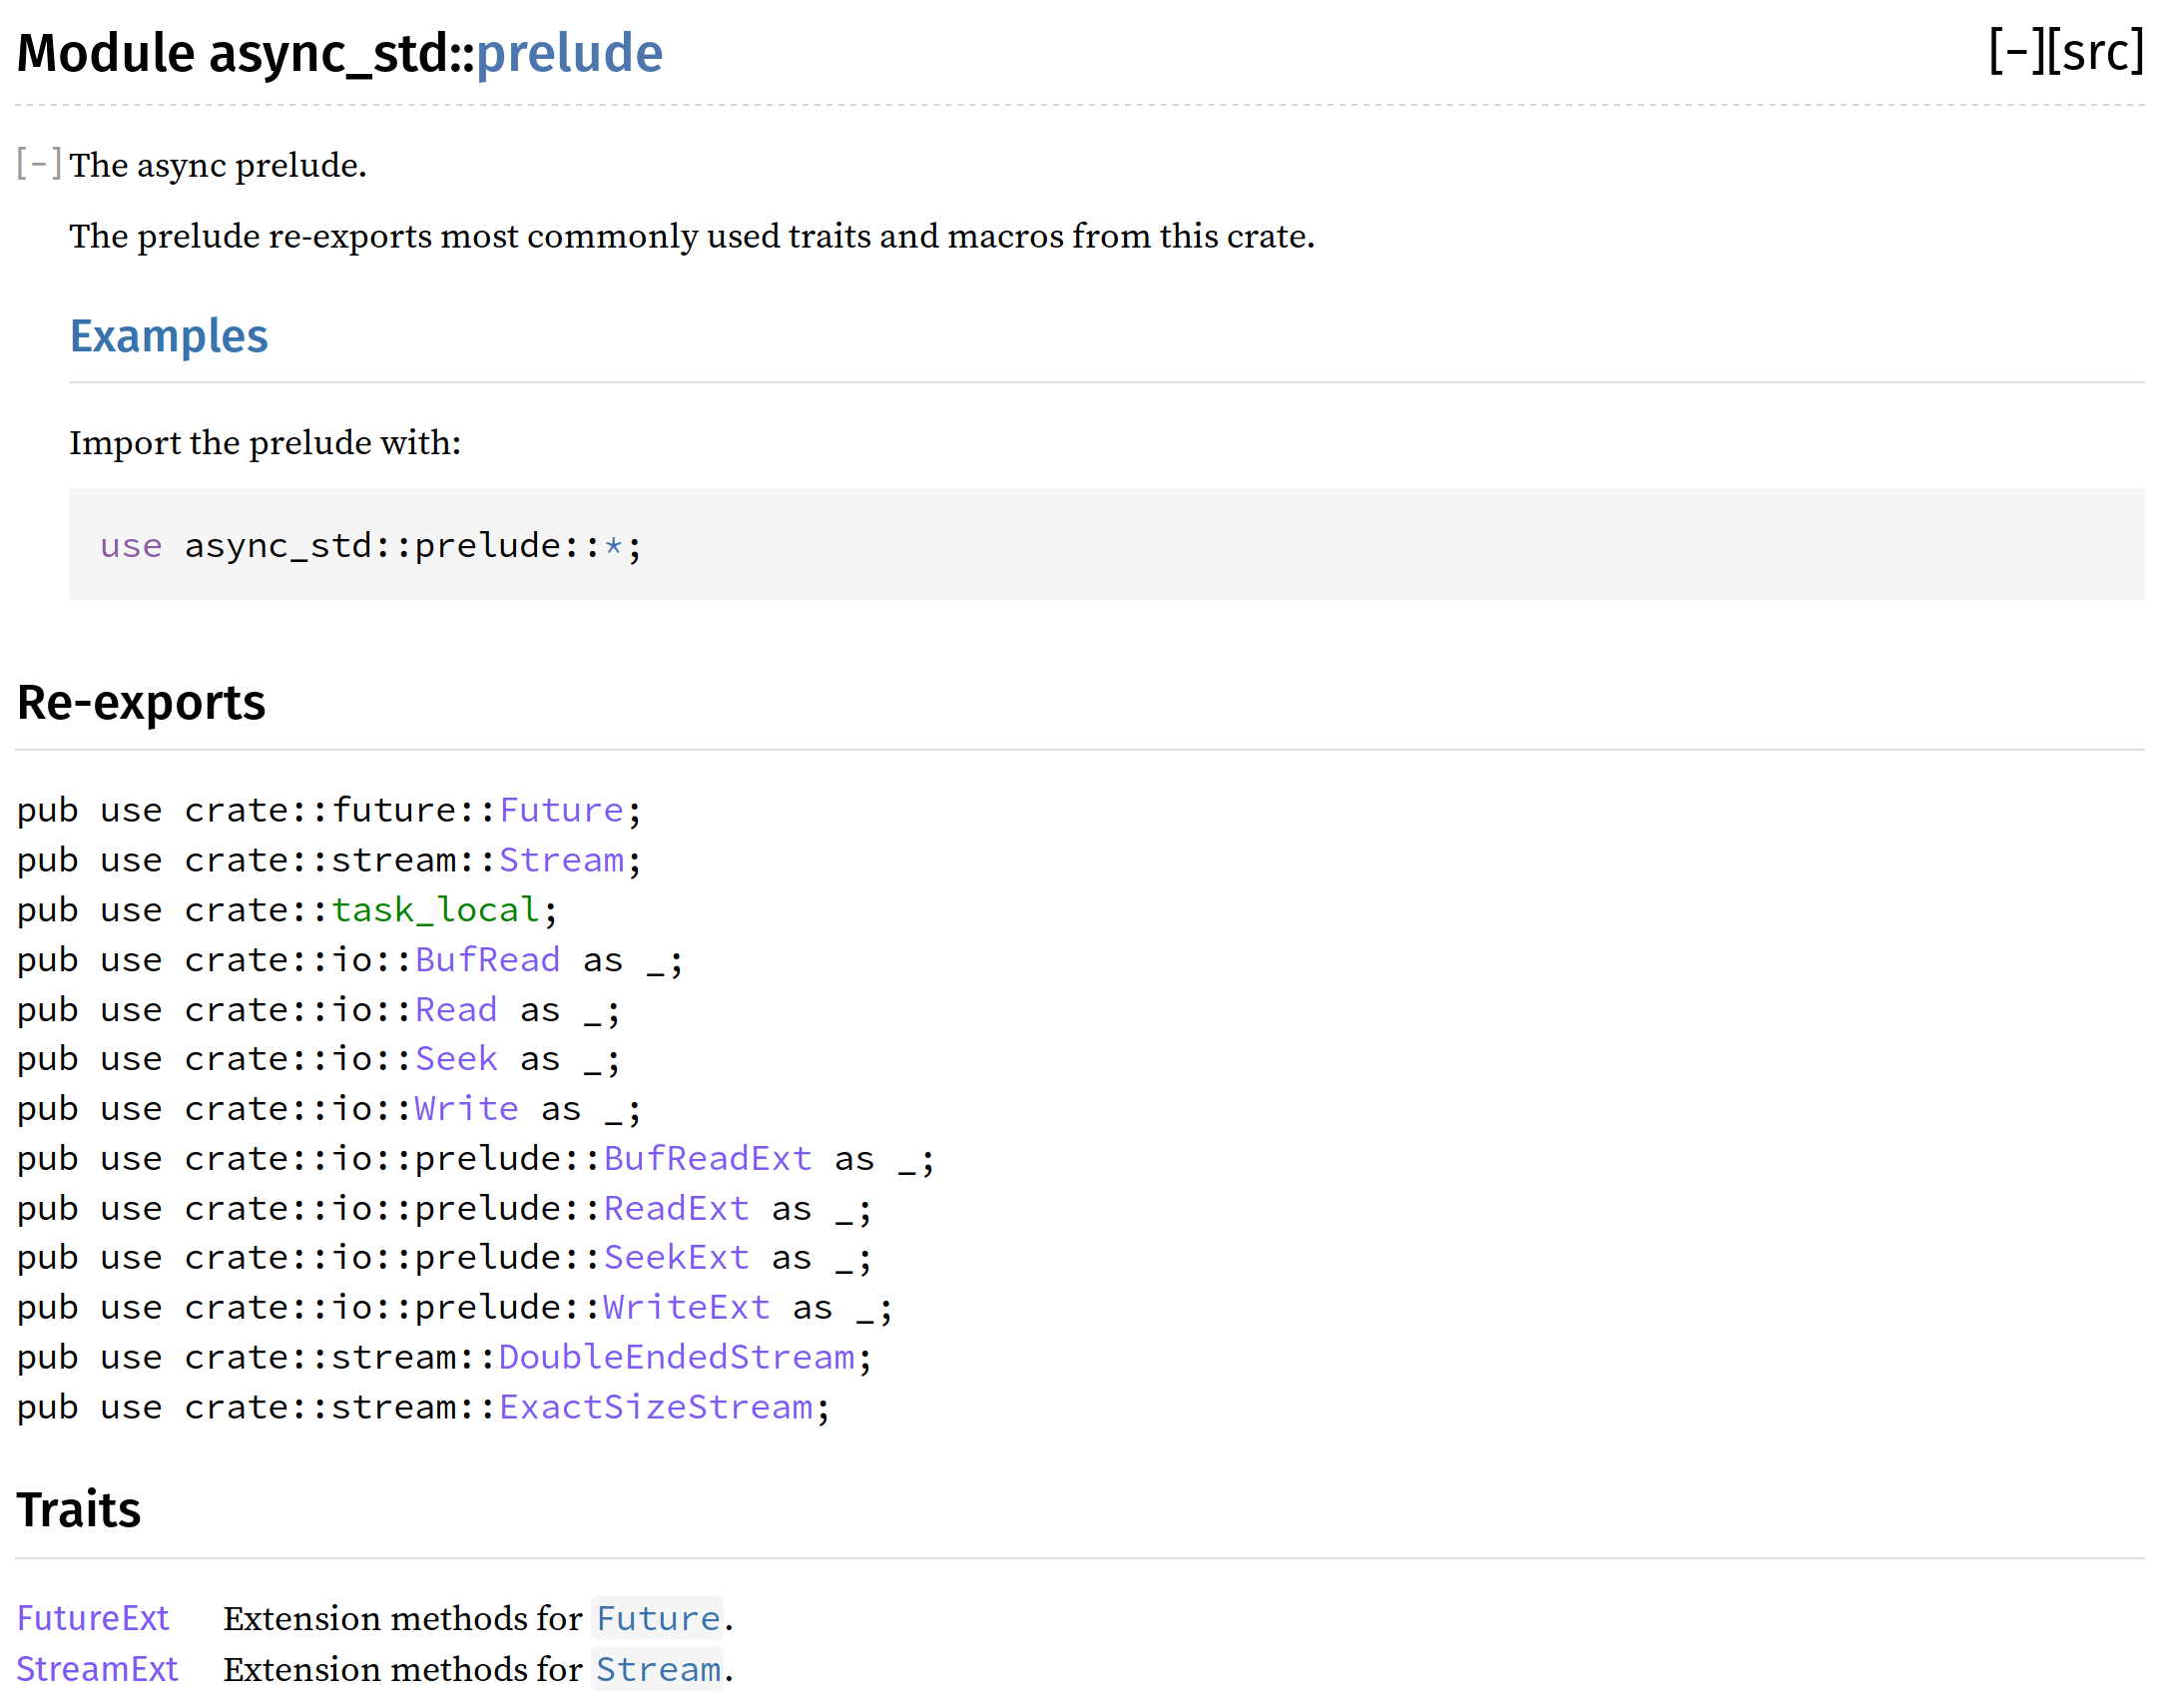Open the WriteExt trait link

[x=686, y=1308]
